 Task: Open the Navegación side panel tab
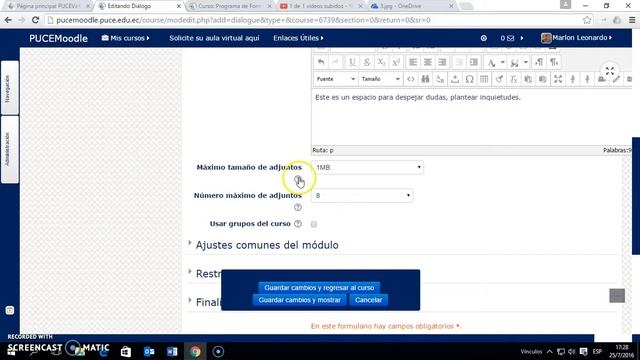(9, 88)
